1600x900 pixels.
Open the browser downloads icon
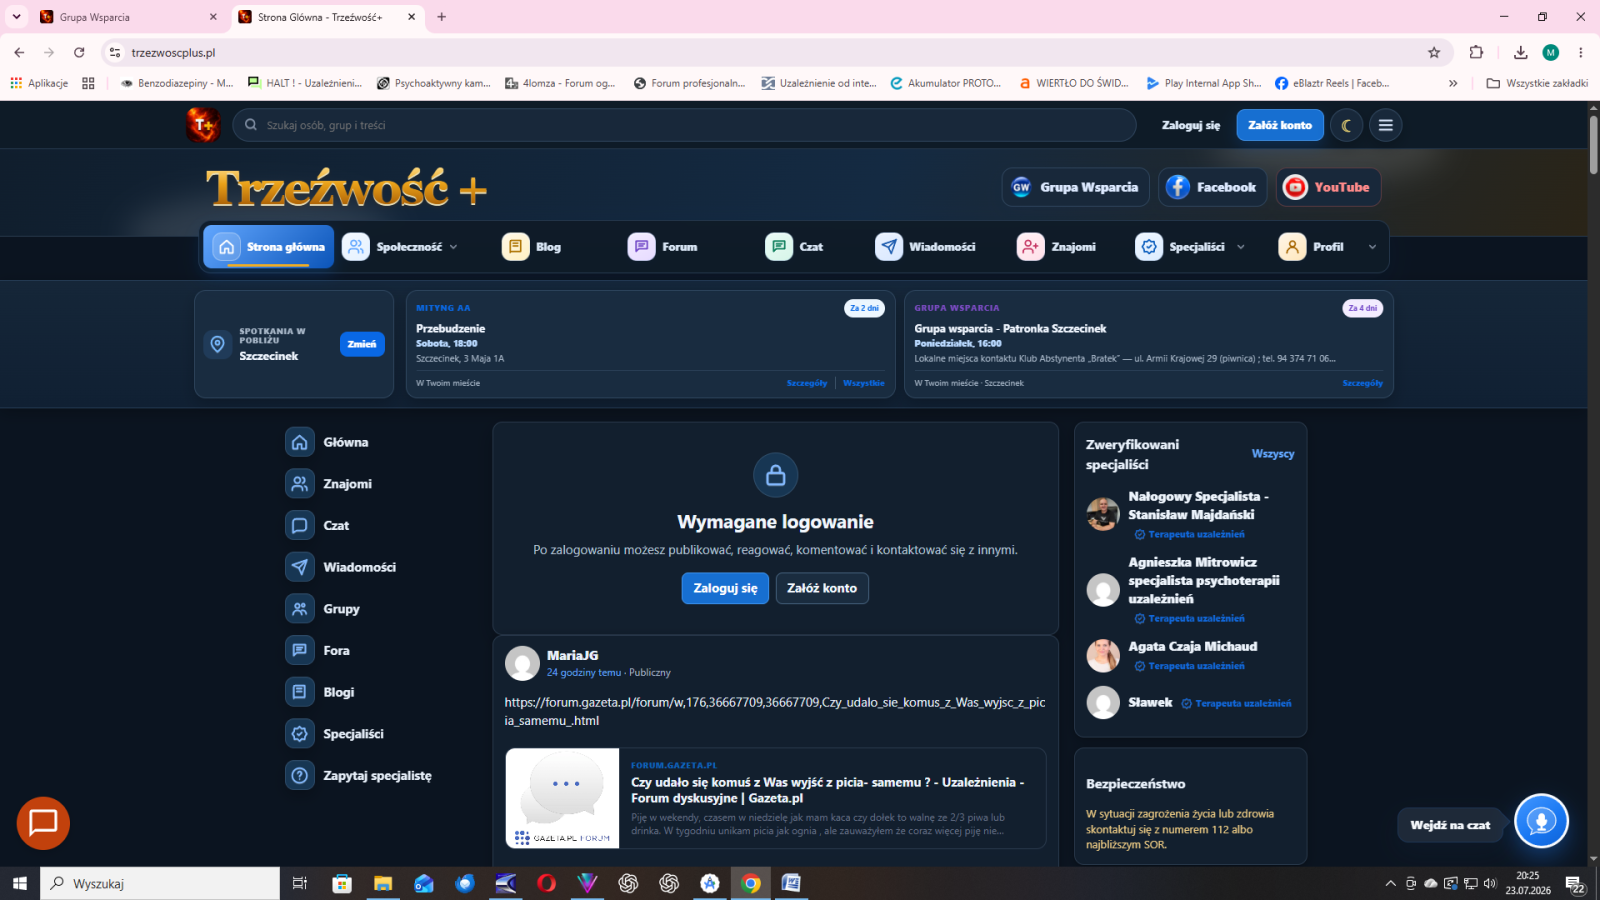pyautogui.click(x=1520, y=52)
